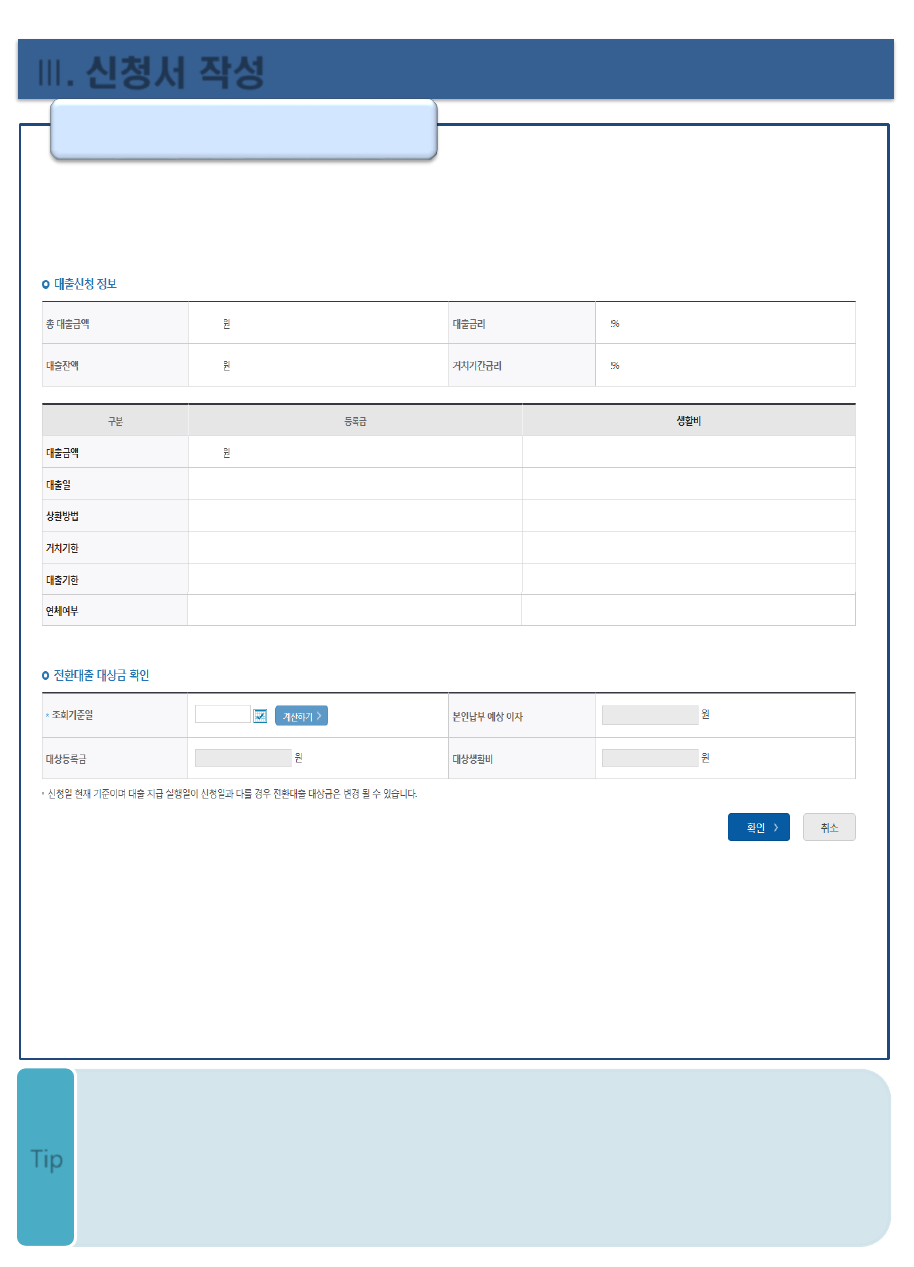Click the Ⅲ. 신청서 작성 title
The image size is (914, 1267).
point(151,72)
